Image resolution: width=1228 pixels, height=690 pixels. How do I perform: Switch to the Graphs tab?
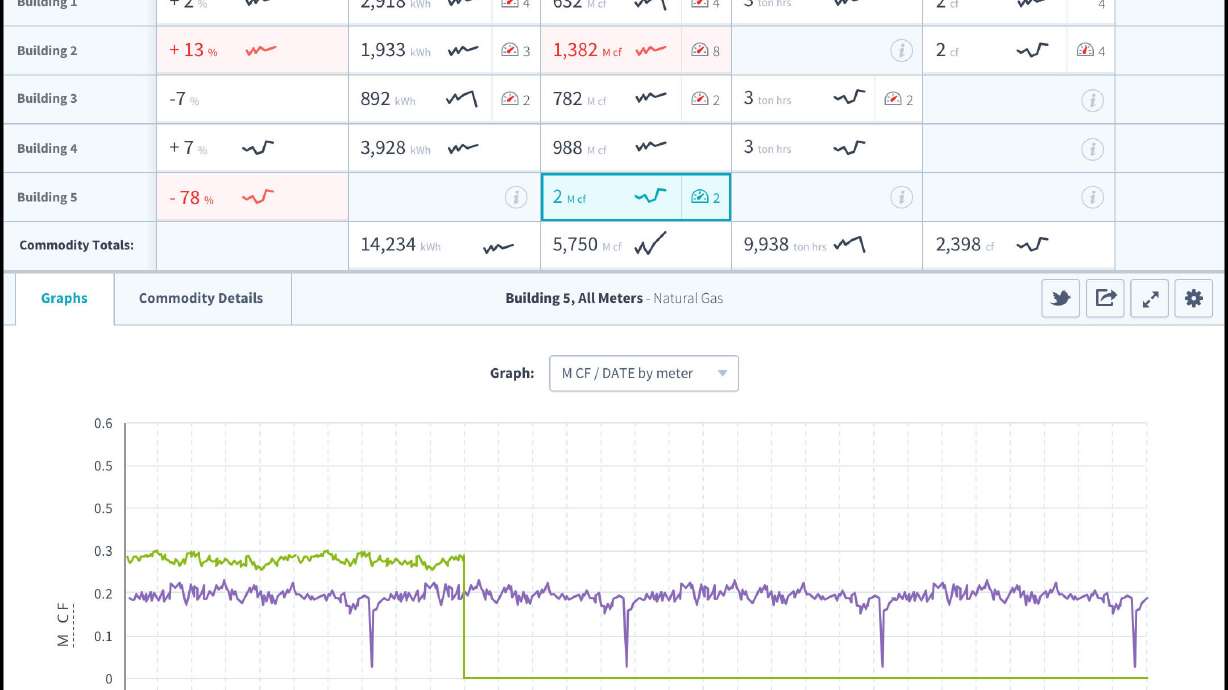point(64,298)
